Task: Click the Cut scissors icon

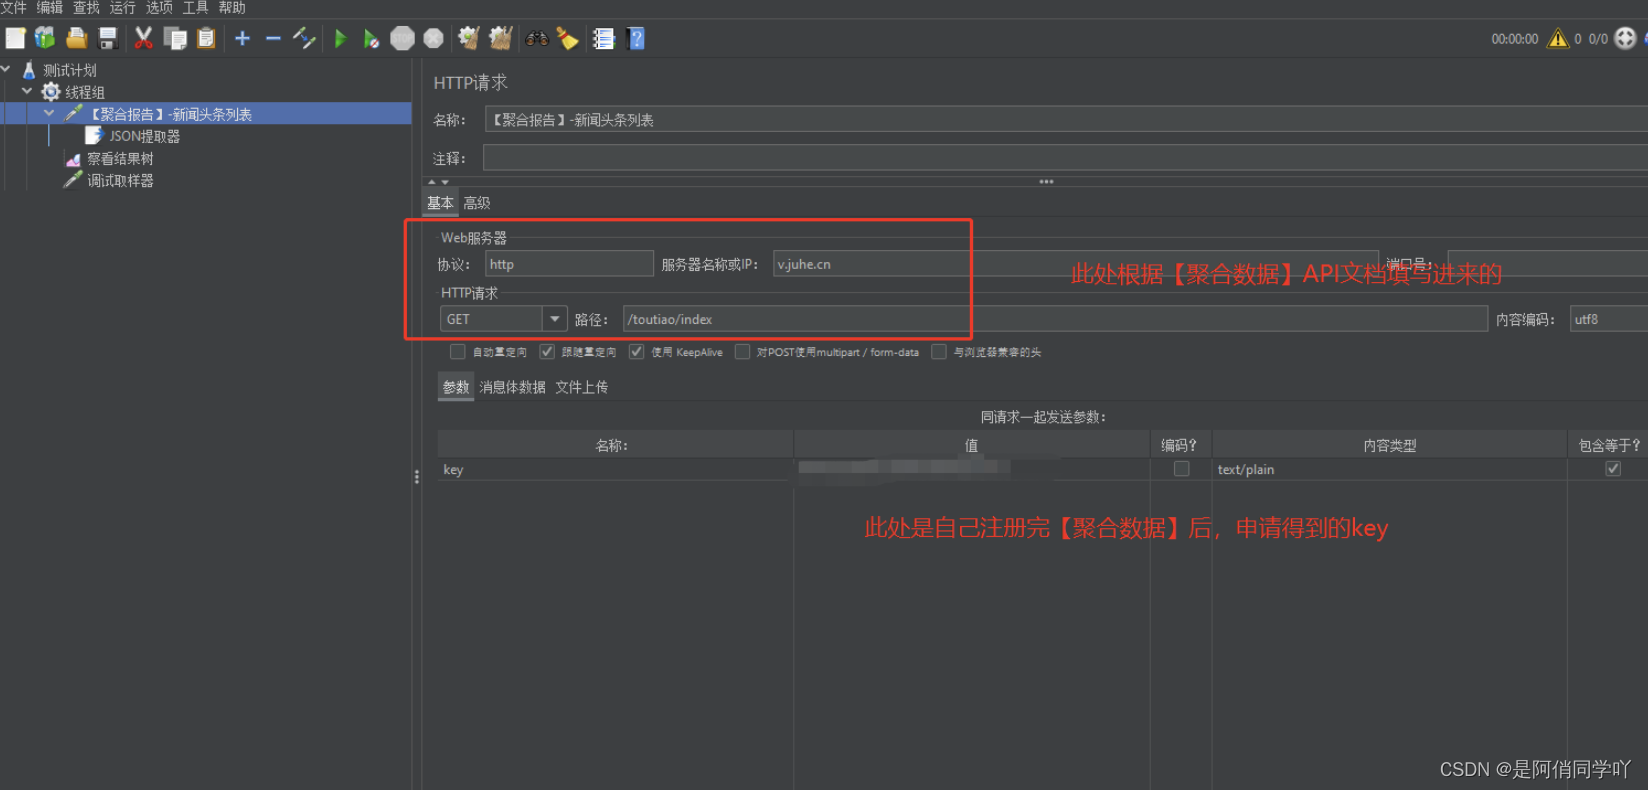Action: pos(143,39)
